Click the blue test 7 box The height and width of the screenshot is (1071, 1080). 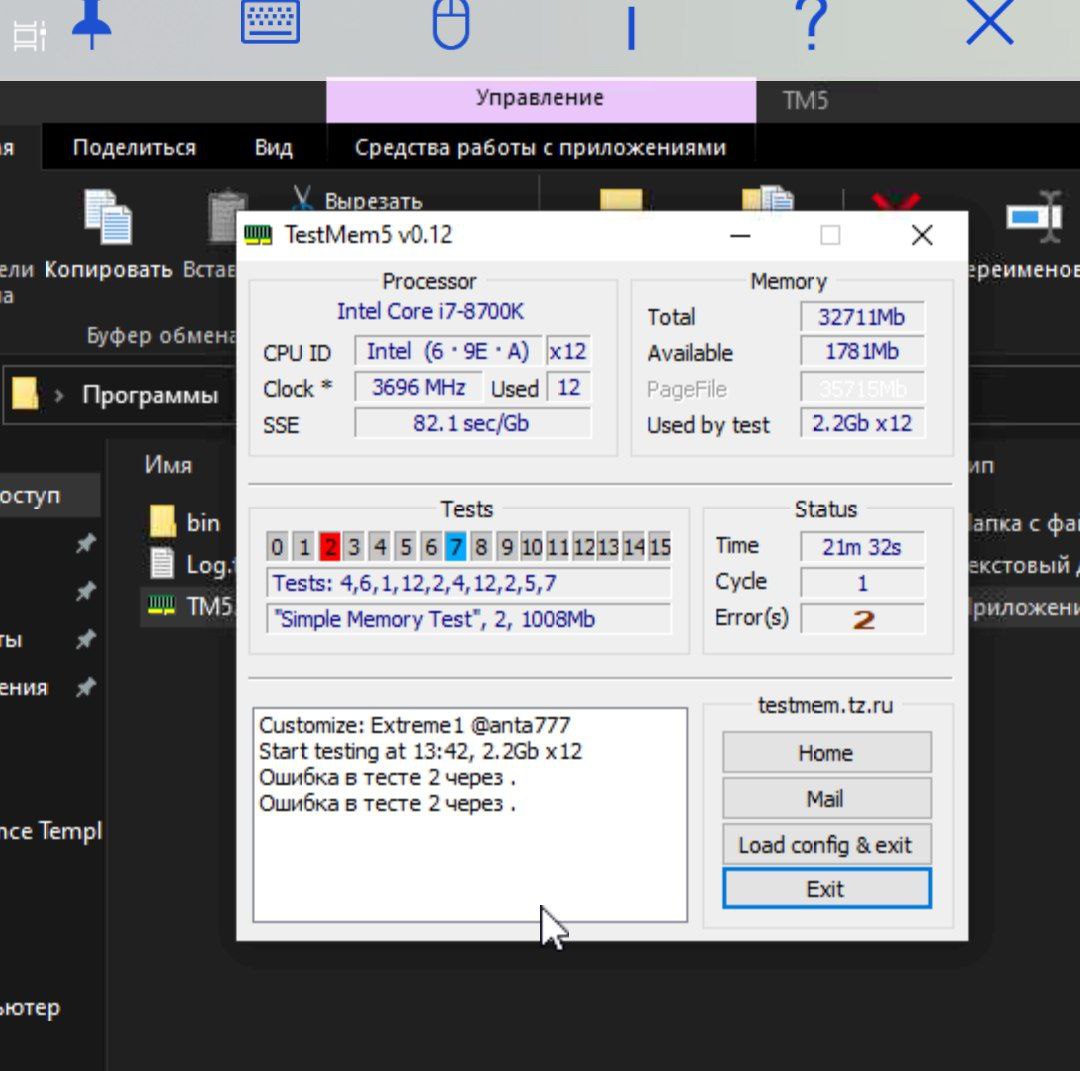455,547
